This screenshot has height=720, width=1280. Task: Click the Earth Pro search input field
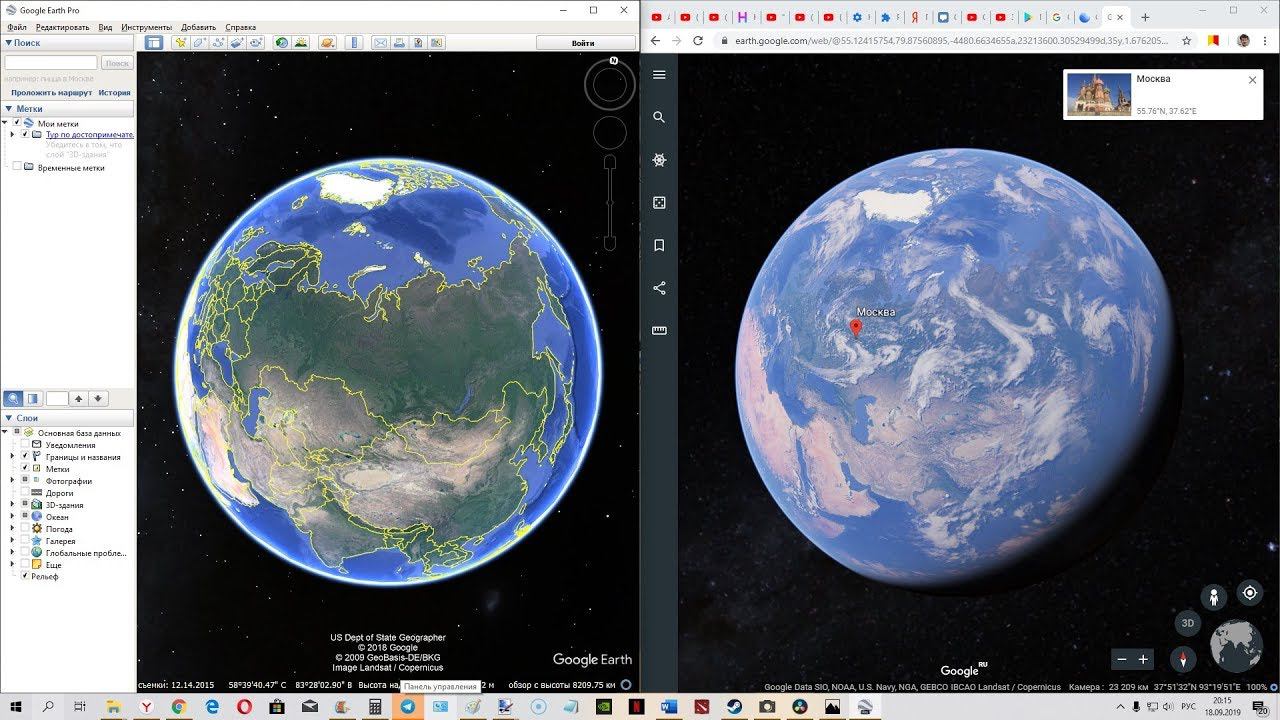point(51,63)
